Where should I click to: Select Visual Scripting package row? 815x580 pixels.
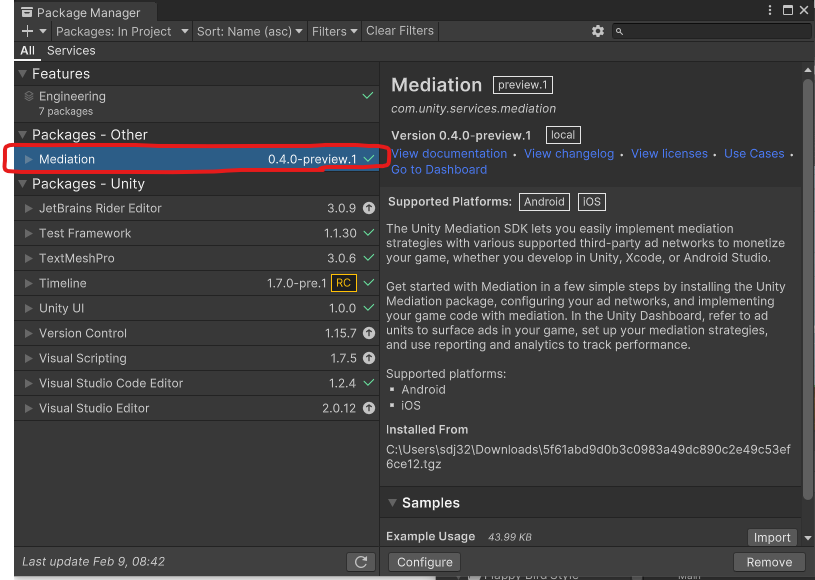tap(197, 358)
